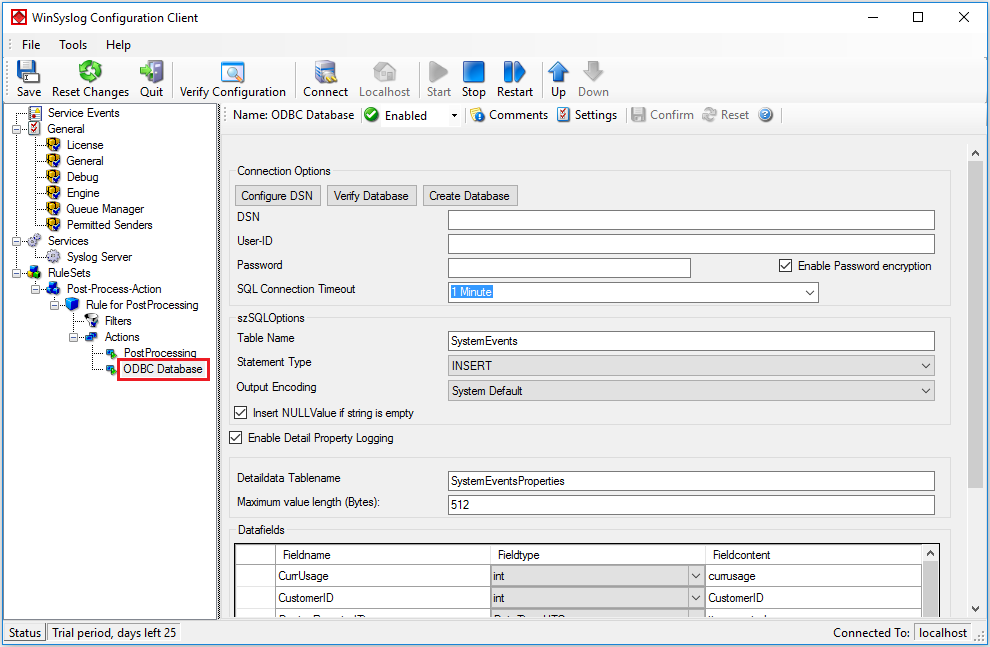The width and height of the screenshot is (990, 647).
Task: Select Syslog Server in tree
Action: coord(99,257)
